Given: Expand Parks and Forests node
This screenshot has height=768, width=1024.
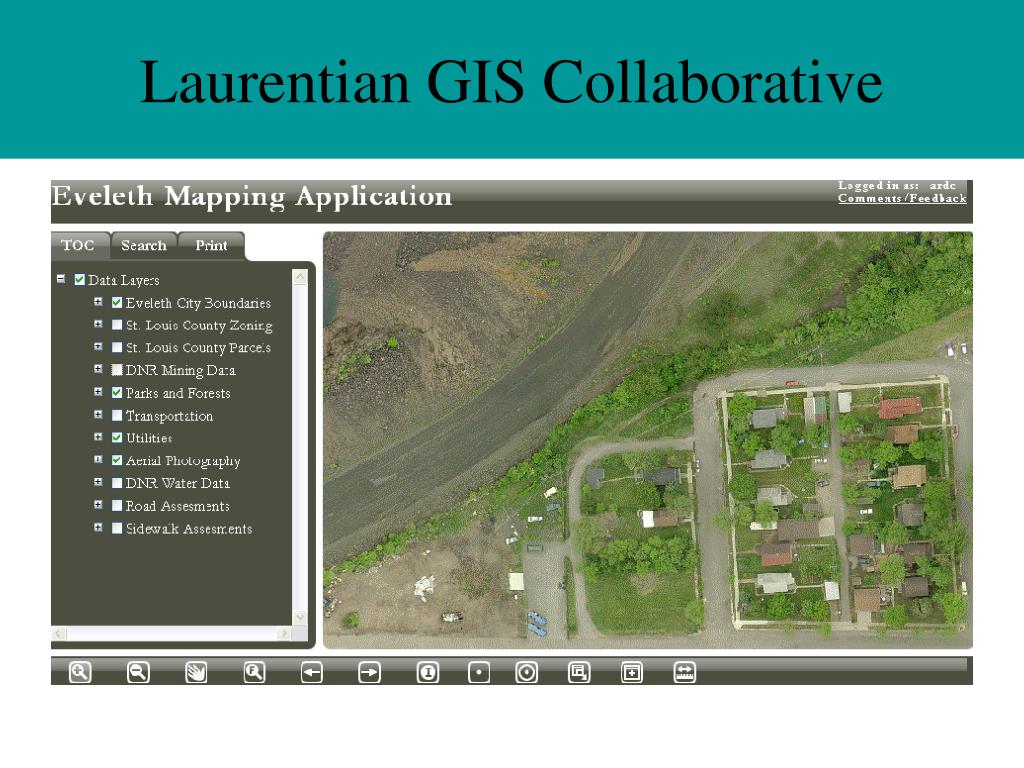Looking at the screenshot, I should pos(98,392).
